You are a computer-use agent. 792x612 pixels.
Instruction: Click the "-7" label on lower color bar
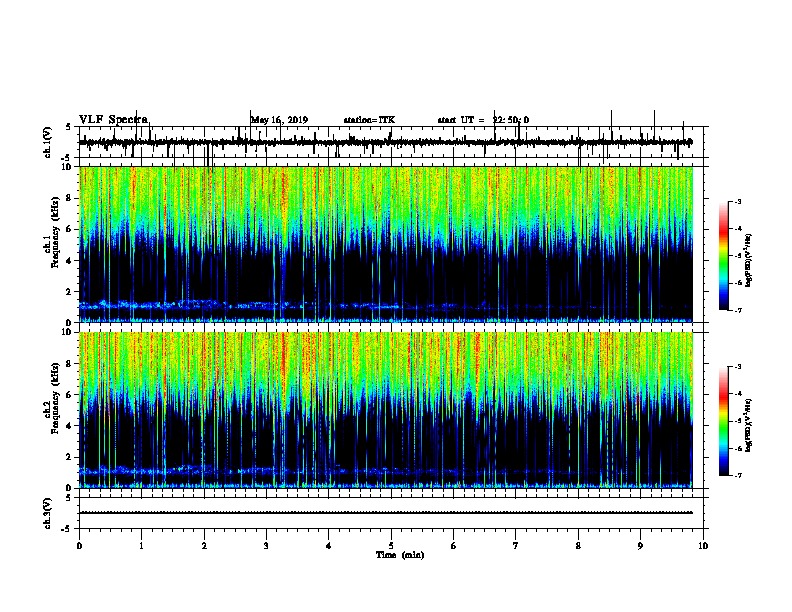coord(737,475)
